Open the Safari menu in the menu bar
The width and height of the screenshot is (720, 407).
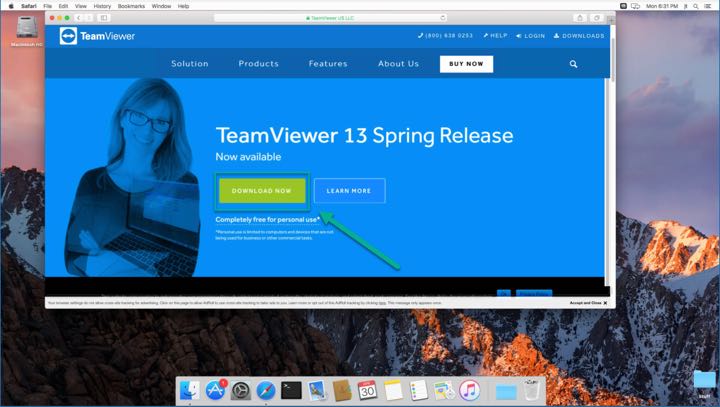(x=28, y=6)
